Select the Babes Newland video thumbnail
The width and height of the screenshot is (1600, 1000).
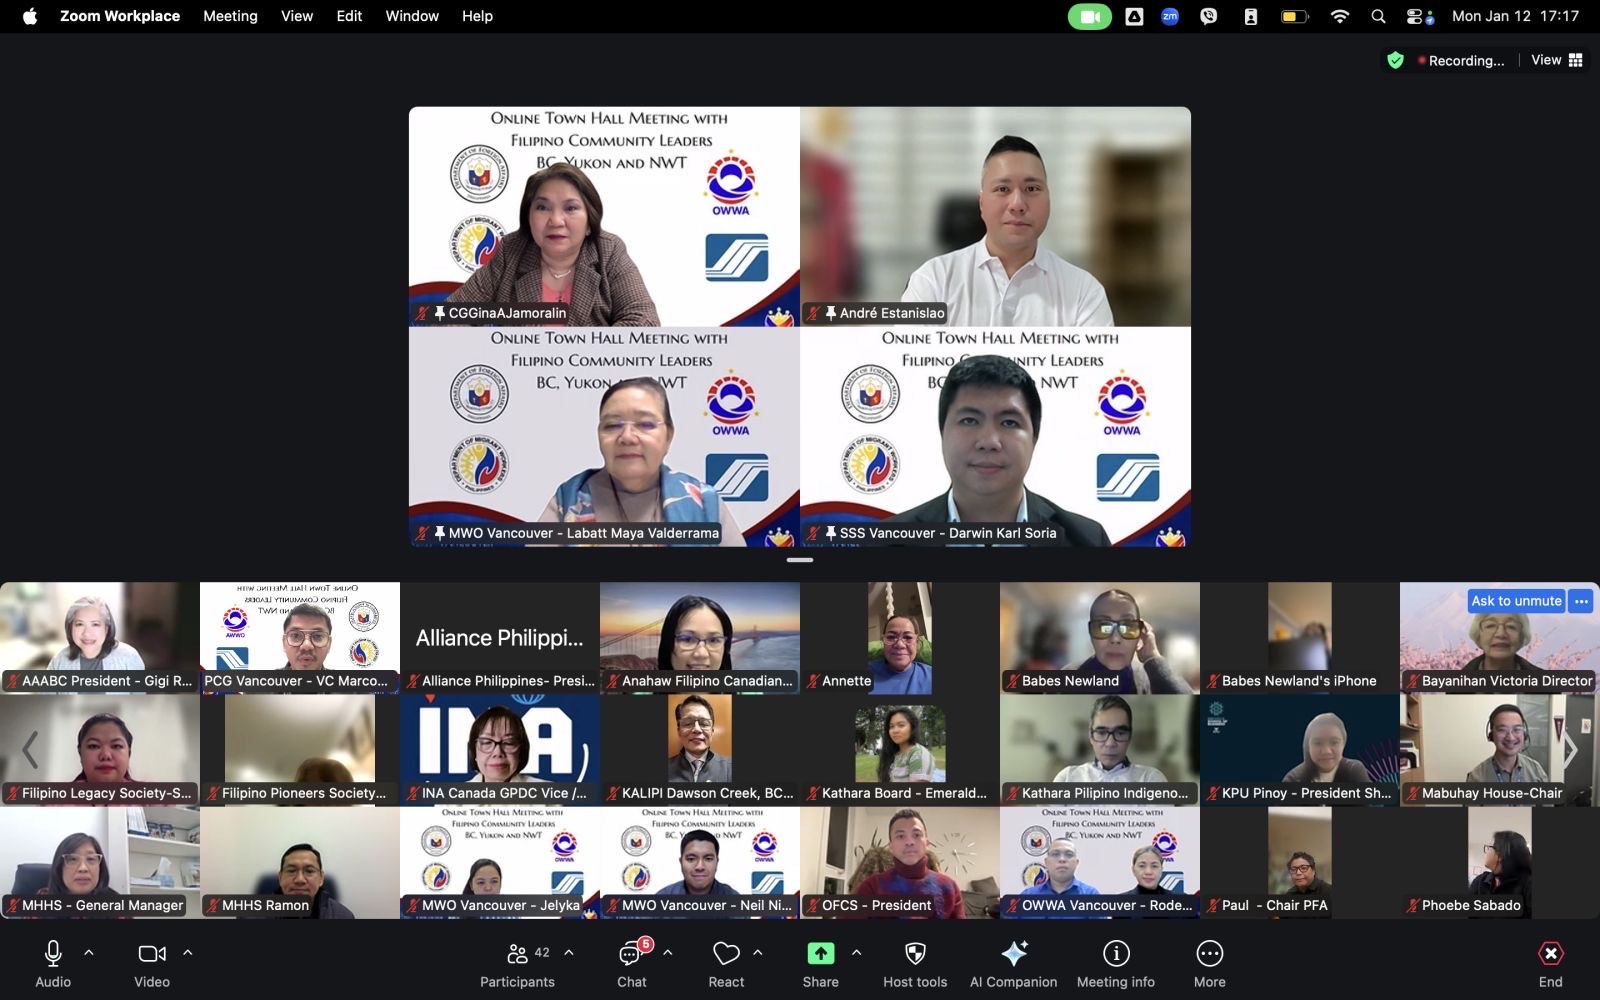1099,637
